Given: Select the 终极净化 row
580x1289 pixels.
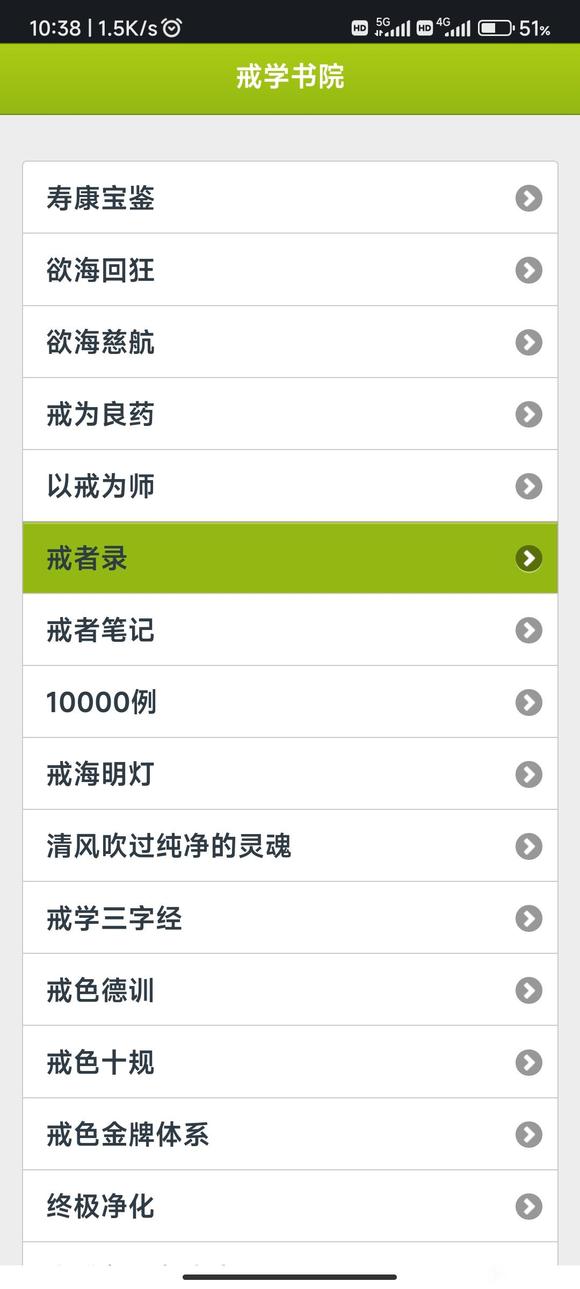Looking at the screenshot, I should [290, 1207].
